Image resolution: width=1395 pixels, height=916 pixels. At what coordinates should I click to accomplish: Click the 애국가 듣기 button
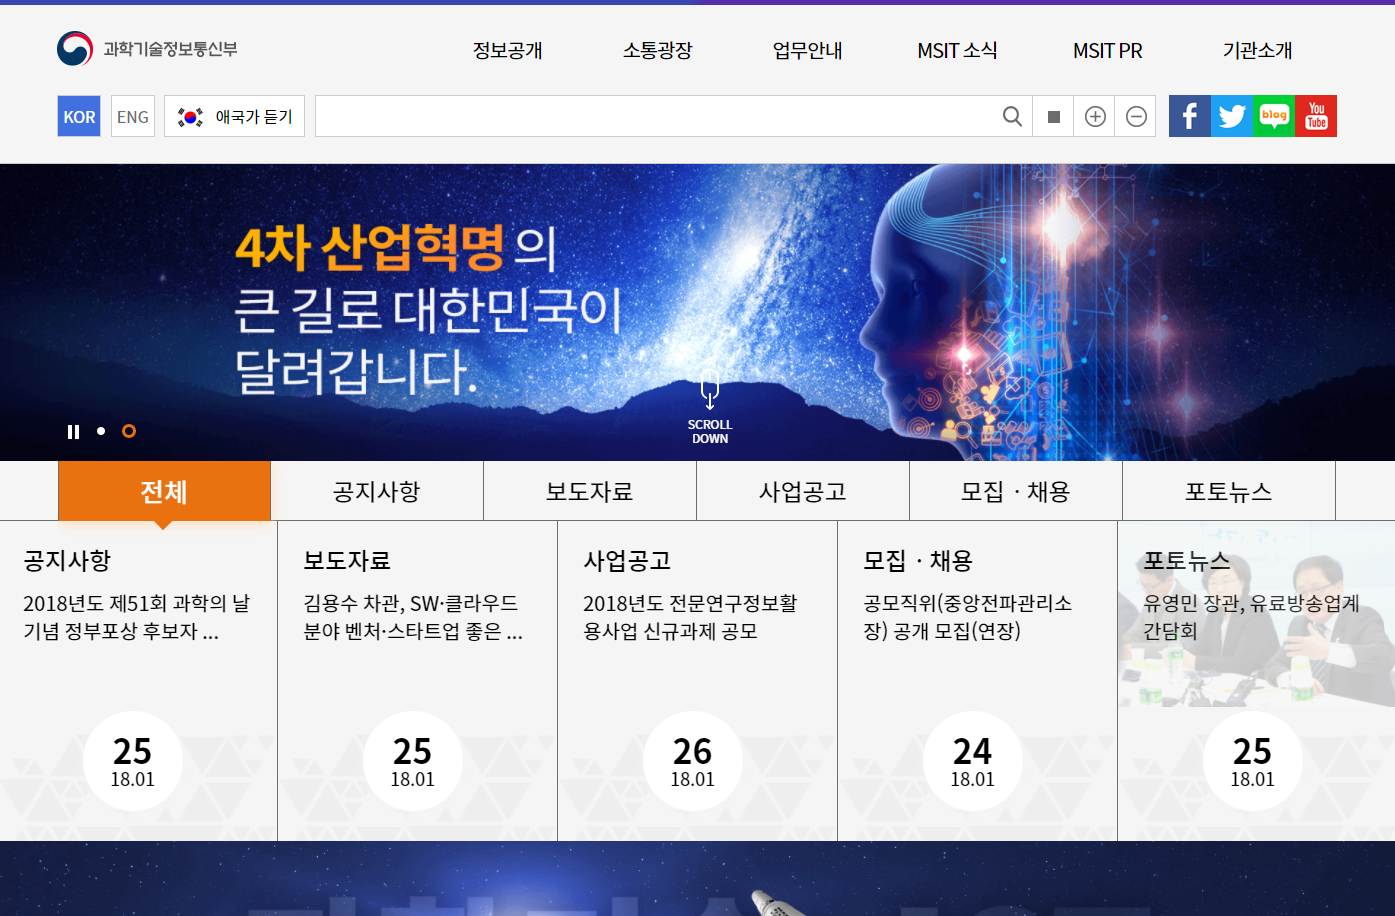(x=234, y=116)
